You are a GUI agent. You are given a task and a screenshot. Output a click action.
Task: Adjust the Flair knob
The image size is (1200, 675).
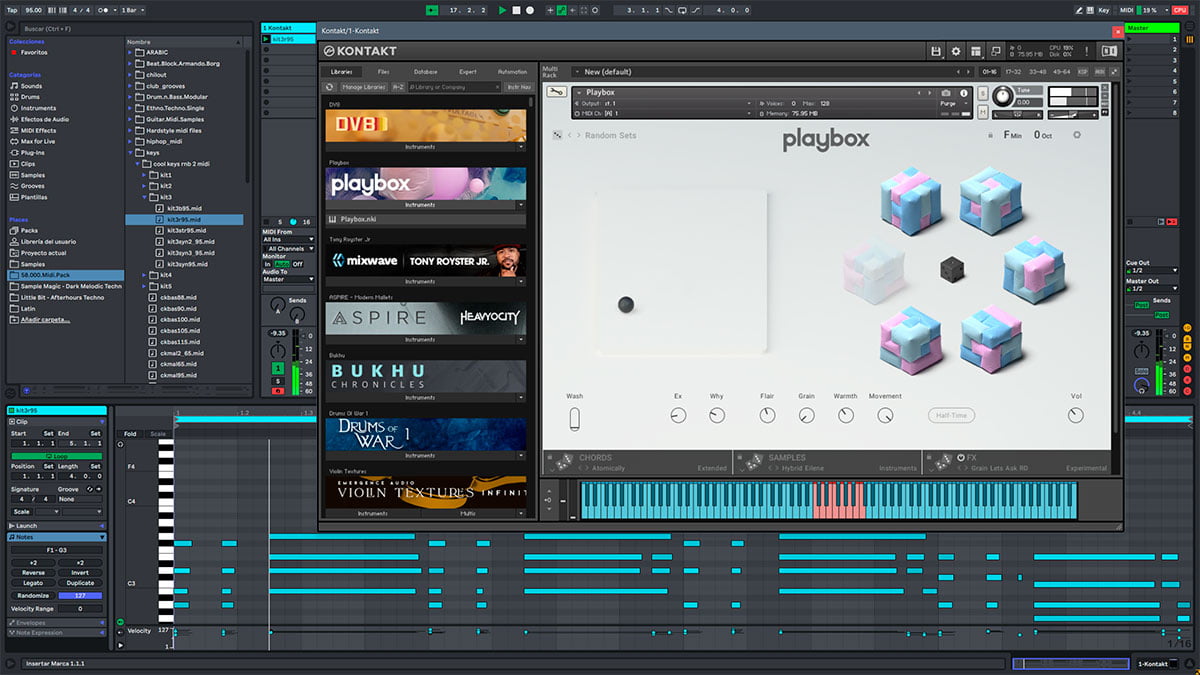[x=767, y=415]
